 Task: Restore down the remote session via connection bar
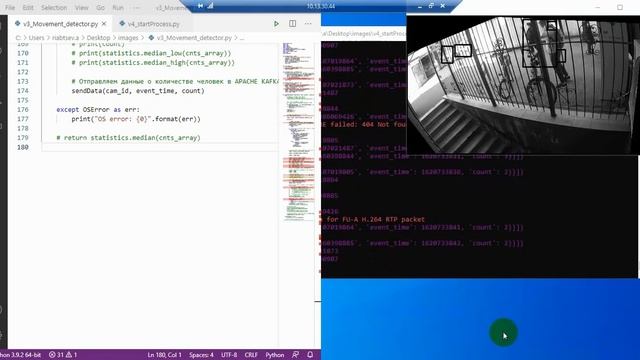coord(431,6)
